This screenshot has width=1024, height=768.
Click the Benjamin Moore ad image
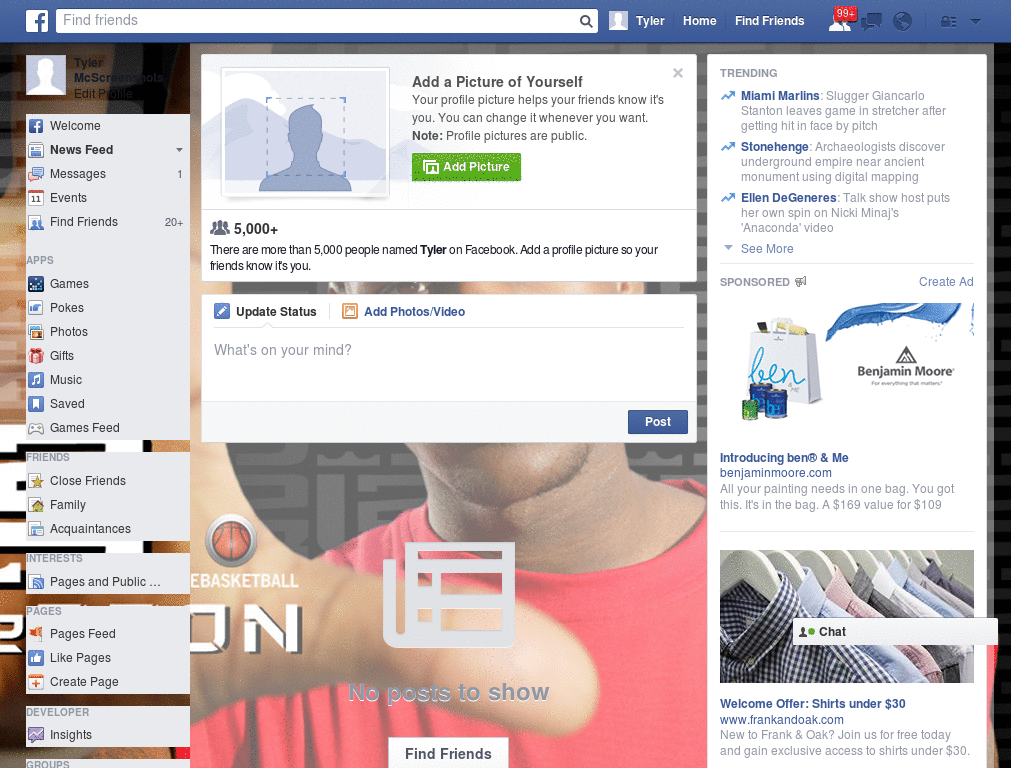tap(847, 371)
